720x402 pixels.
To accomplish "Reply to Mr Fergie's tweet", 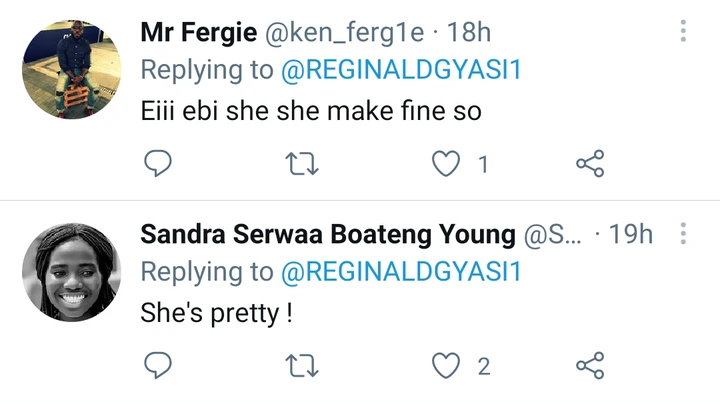I will pyautogui.click(x=159, y=163).
